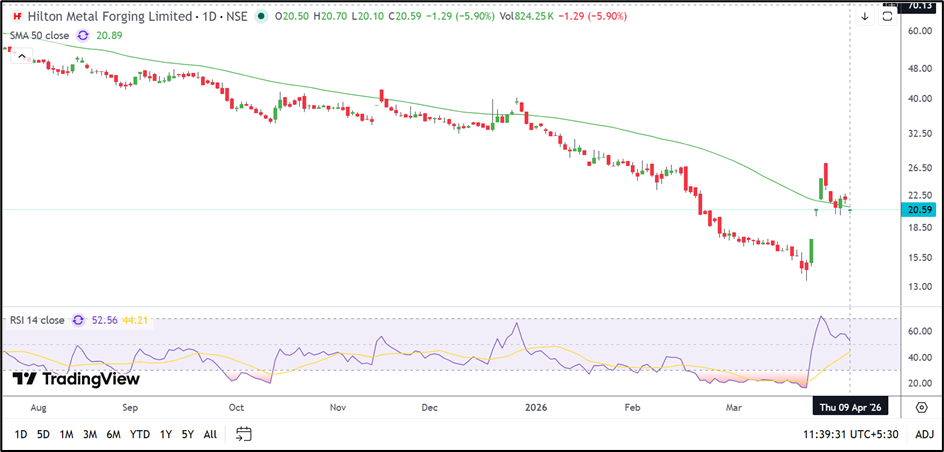Click the down arrow icon at top right
This screenshot has height=452, width=944.
tap(864, 16)
